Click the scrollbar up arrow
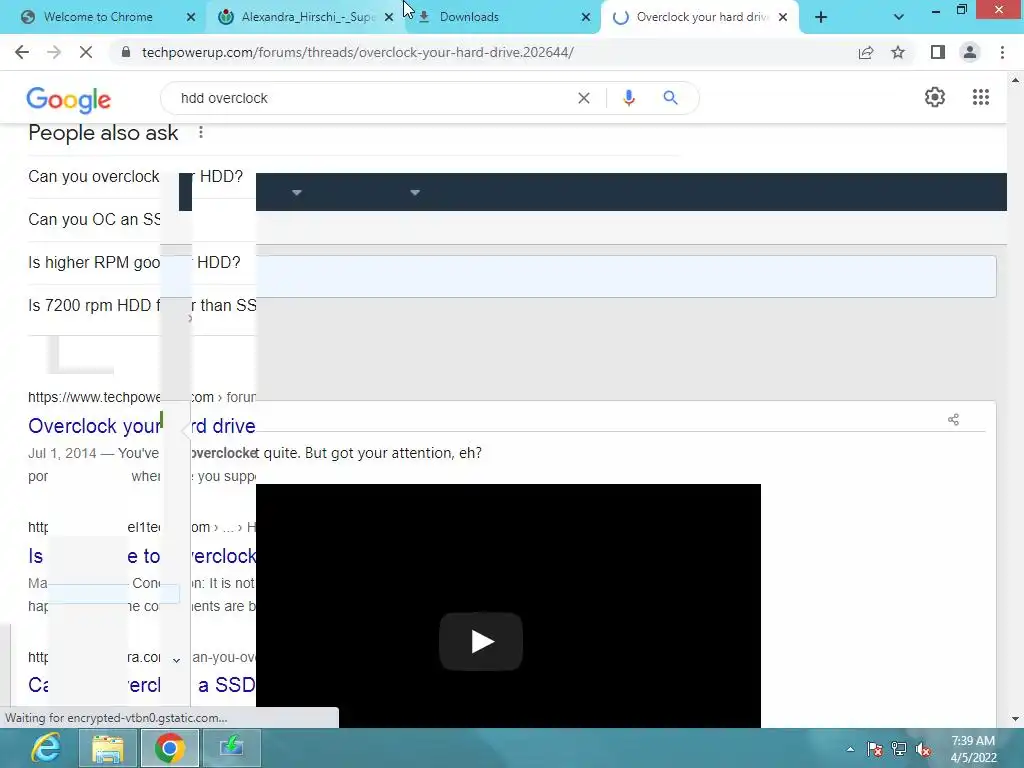The image size is (1024, 768). 1016,80
